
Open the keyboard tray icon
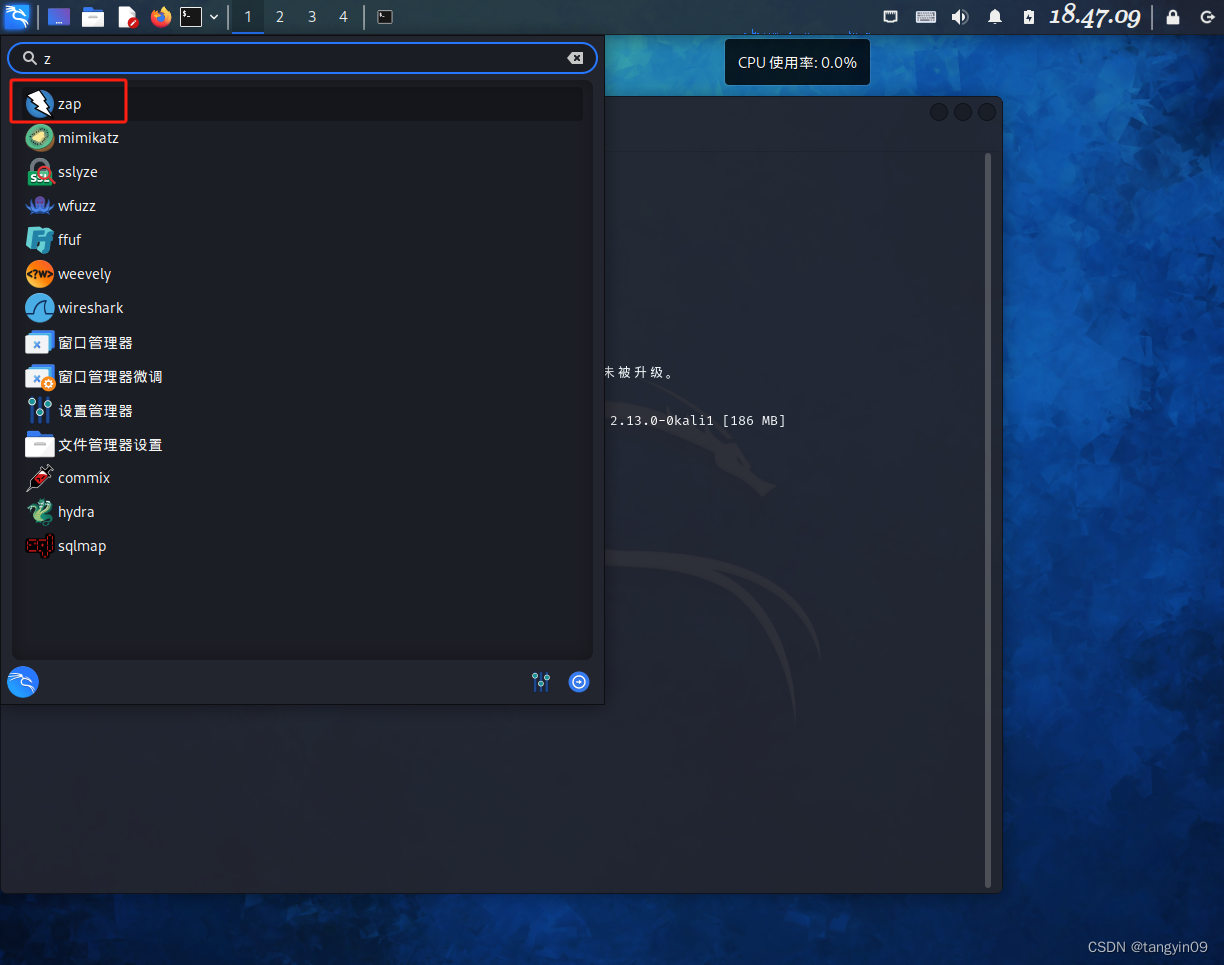point(926,17)
